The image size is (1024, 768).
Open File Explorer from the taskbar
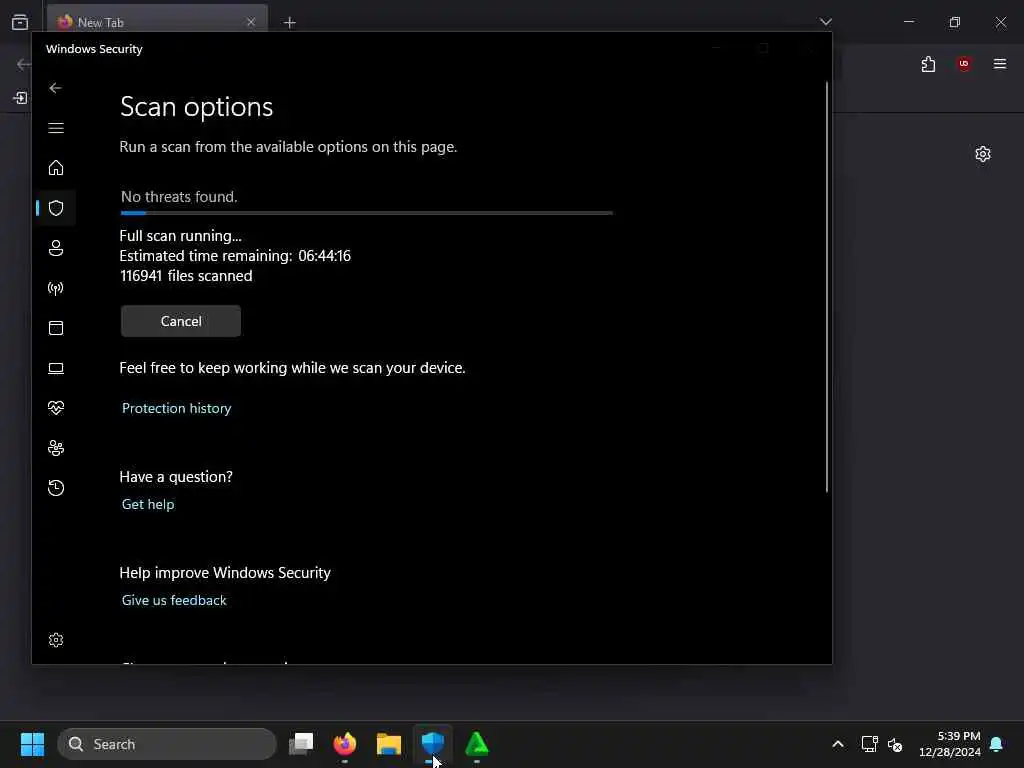[389, 744]
